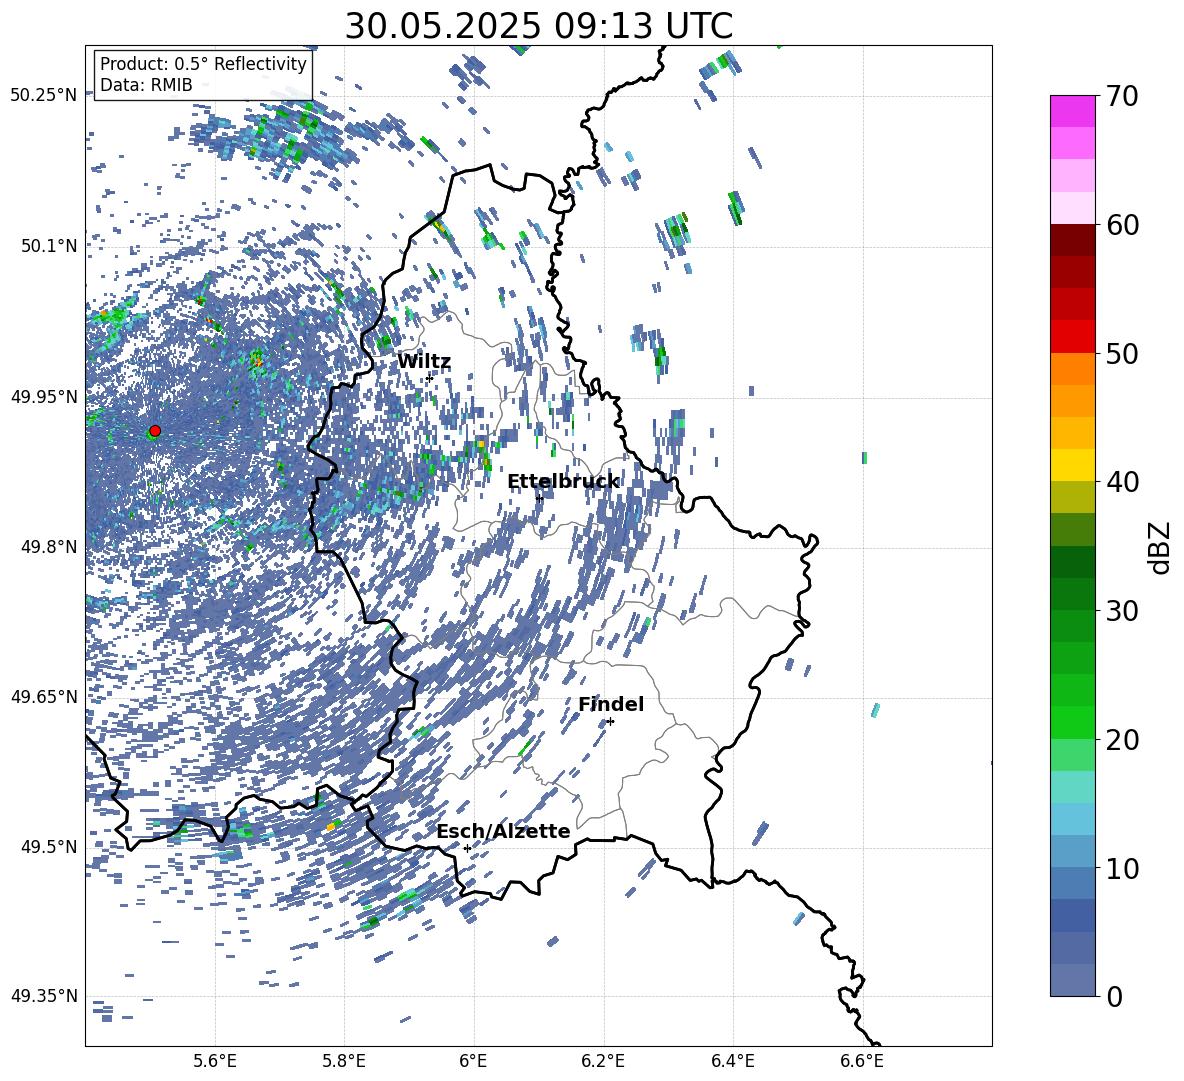This screenshot has width=1184, height=1081.
Task: Pick the magenta top colorbar segment
Action: pos(1072,111)
